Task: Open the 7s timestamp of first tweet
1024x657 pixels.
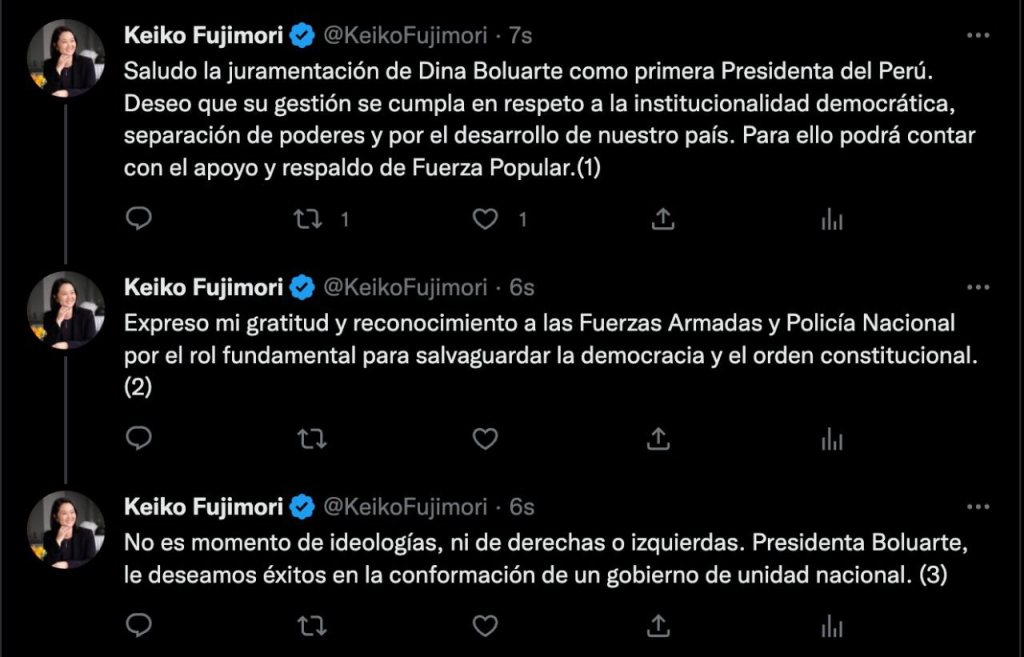Action: pyautogui.click(x=520, y=36)
